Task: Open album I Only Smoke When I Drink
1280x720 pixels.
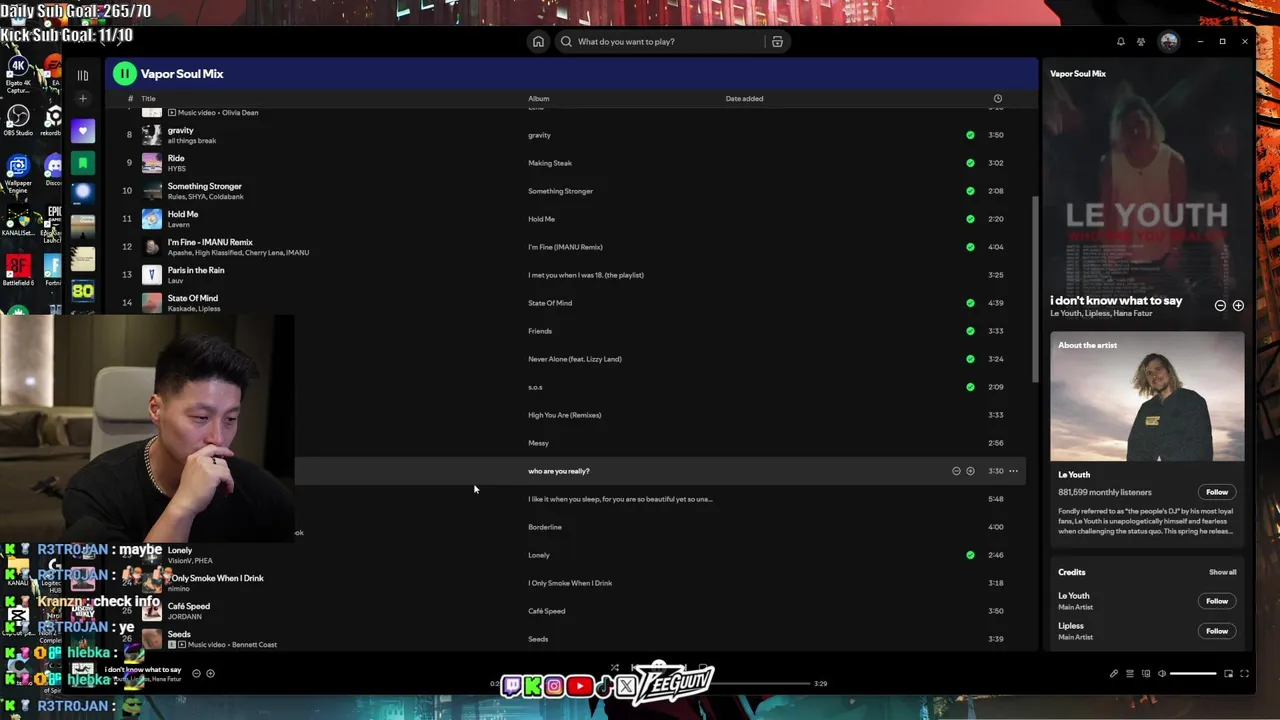Action: click(570, 583)
